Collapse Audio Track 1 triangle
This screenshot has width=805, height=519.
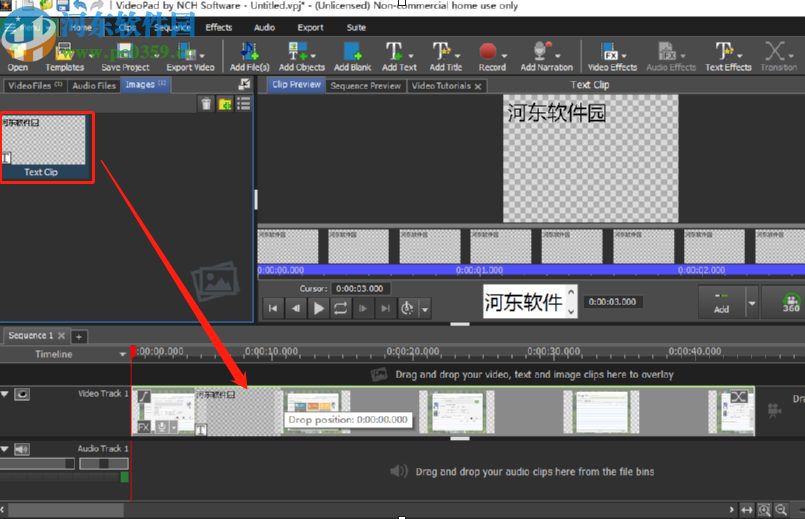pos(5,449)
